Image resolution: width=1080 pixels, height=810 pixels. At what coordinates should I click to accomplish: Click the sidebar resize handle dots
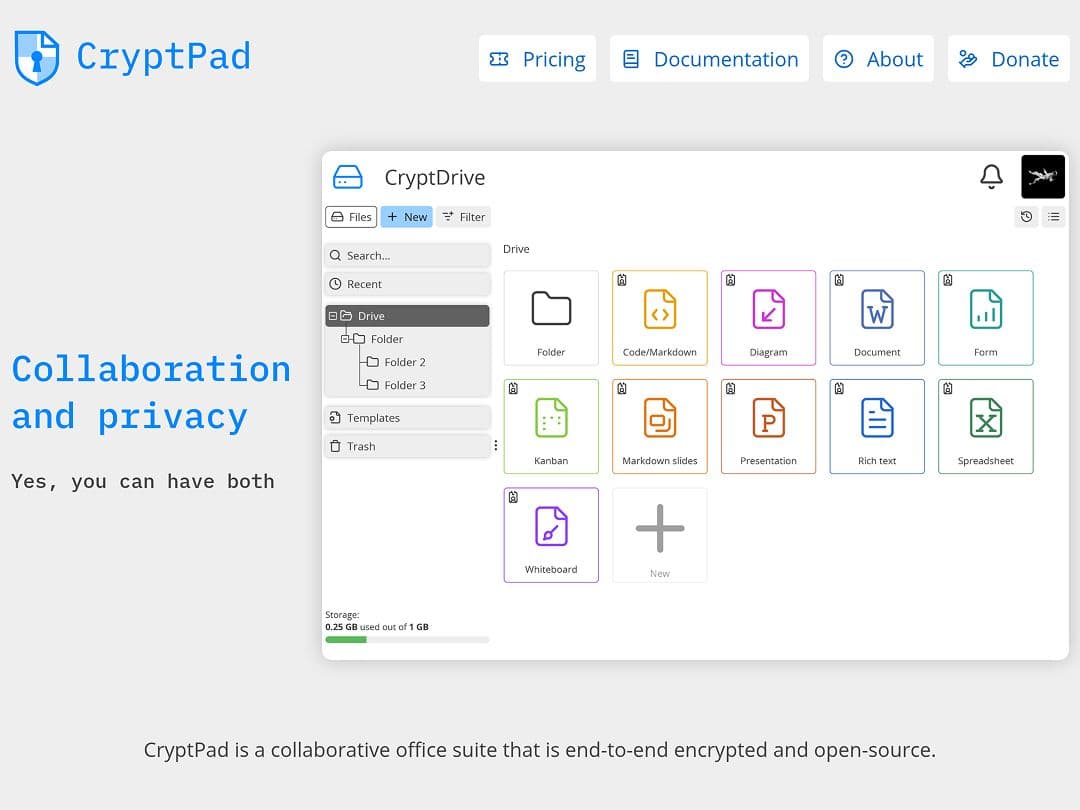[x=496, y=446]
